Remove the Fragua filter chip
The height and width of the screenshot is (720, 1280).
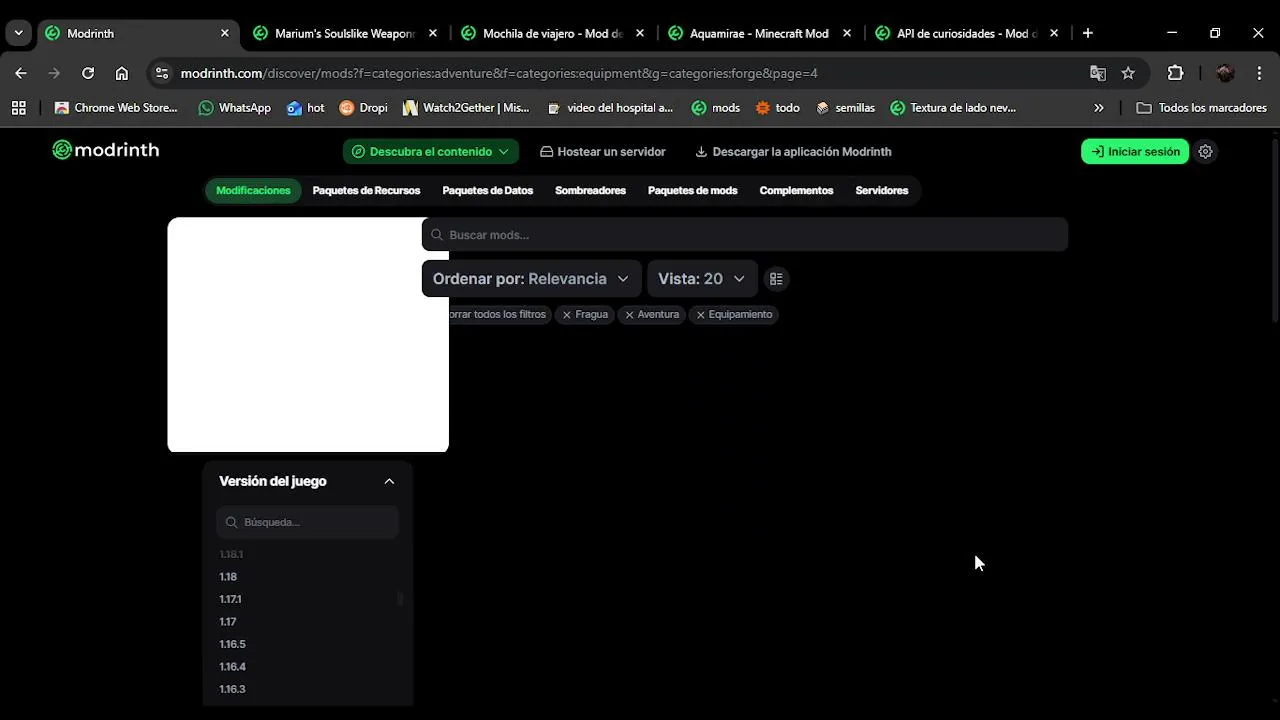(x=585, y=314)
